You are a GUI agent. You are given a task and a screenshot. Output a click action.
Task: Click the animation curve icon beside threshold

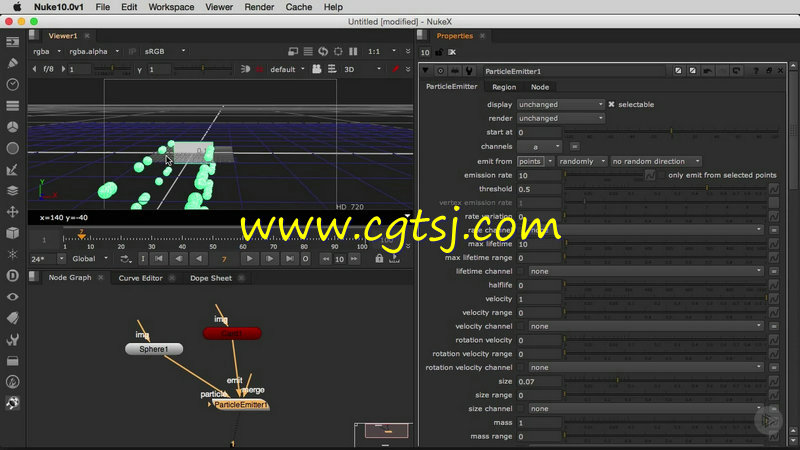coord(774,189)
